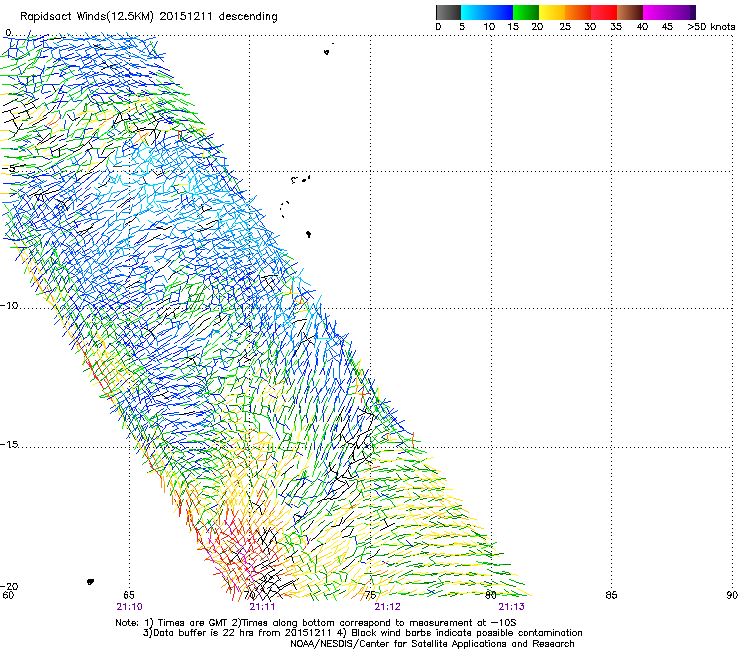Click the legend tick label '25'
The width and height of the screenshot is (740, 650).
click(565, 27)
